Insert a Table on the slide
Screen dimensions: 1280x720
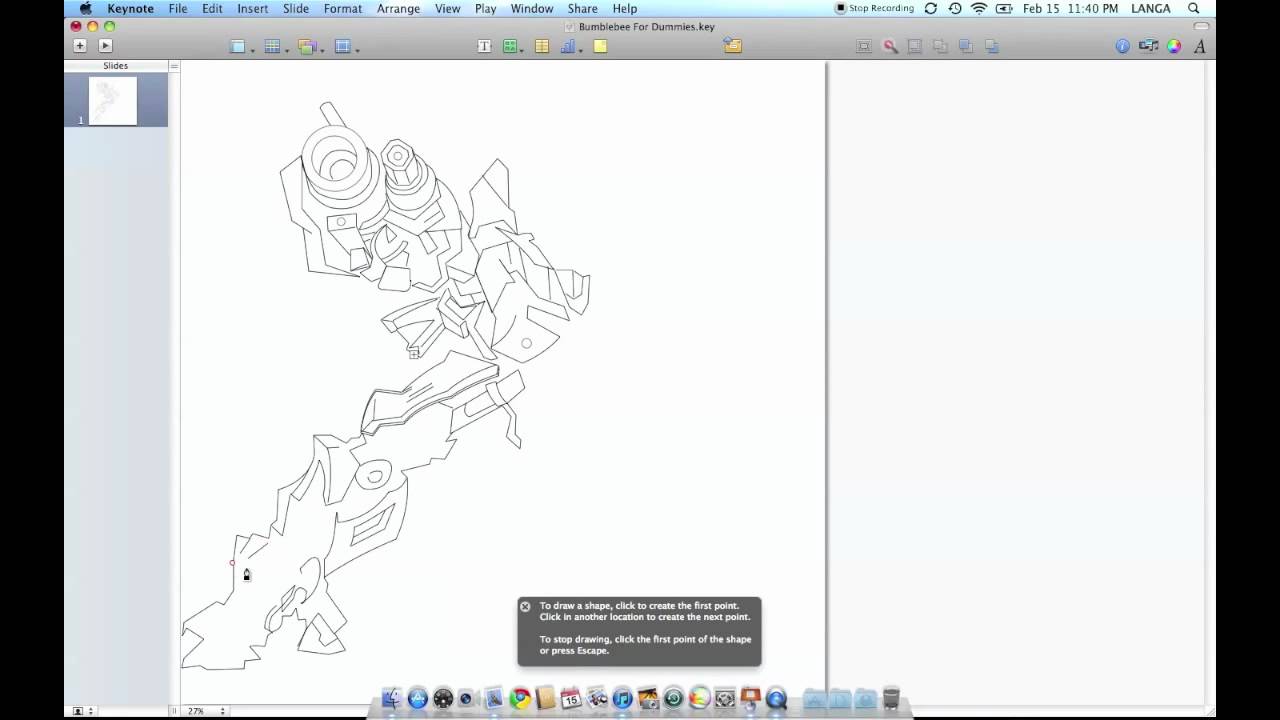pyautogui.click(x=541, y=46)
